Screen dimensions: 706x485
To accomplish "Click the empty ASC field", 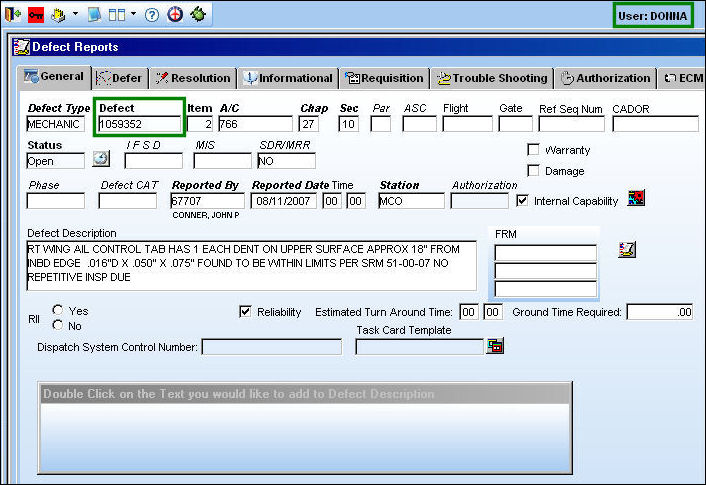I will (x=419, y=124).
